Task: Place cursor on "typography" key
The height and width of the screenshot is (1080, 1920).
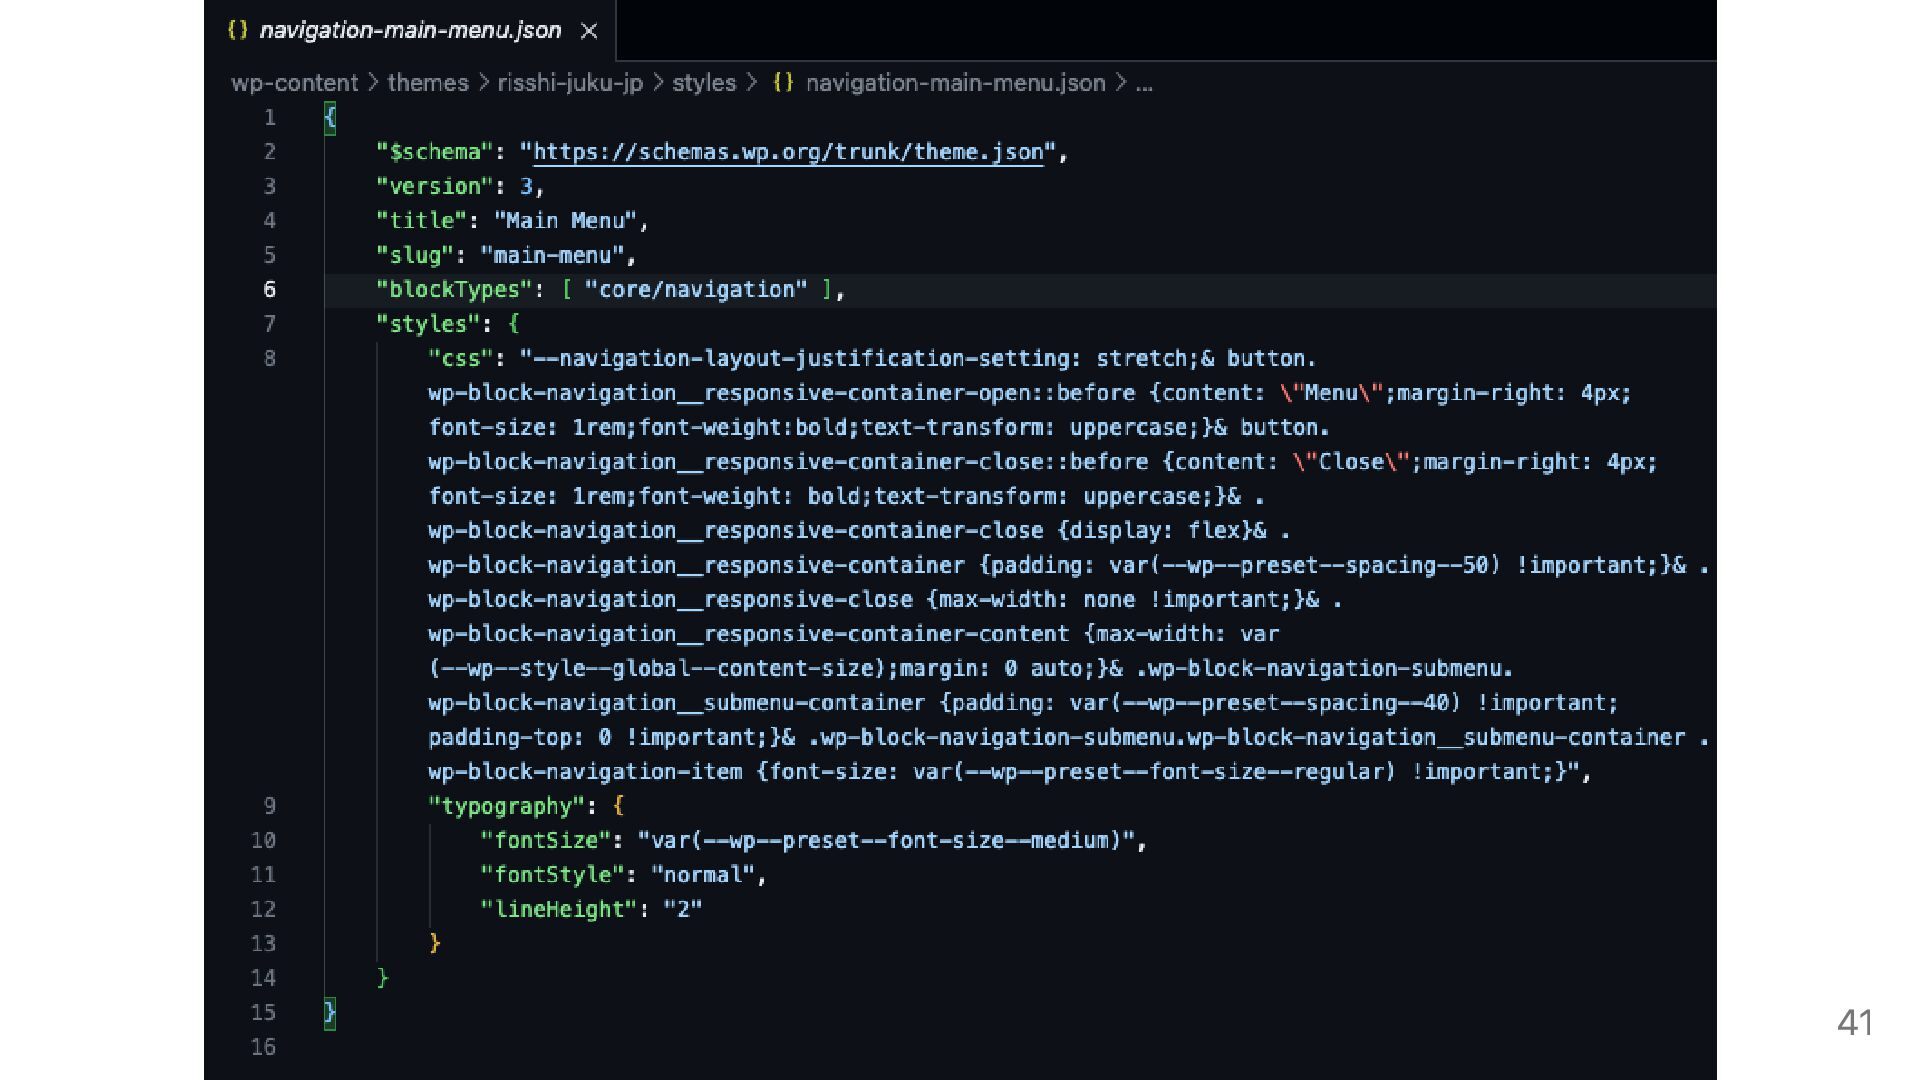Action: coord(506,806)
